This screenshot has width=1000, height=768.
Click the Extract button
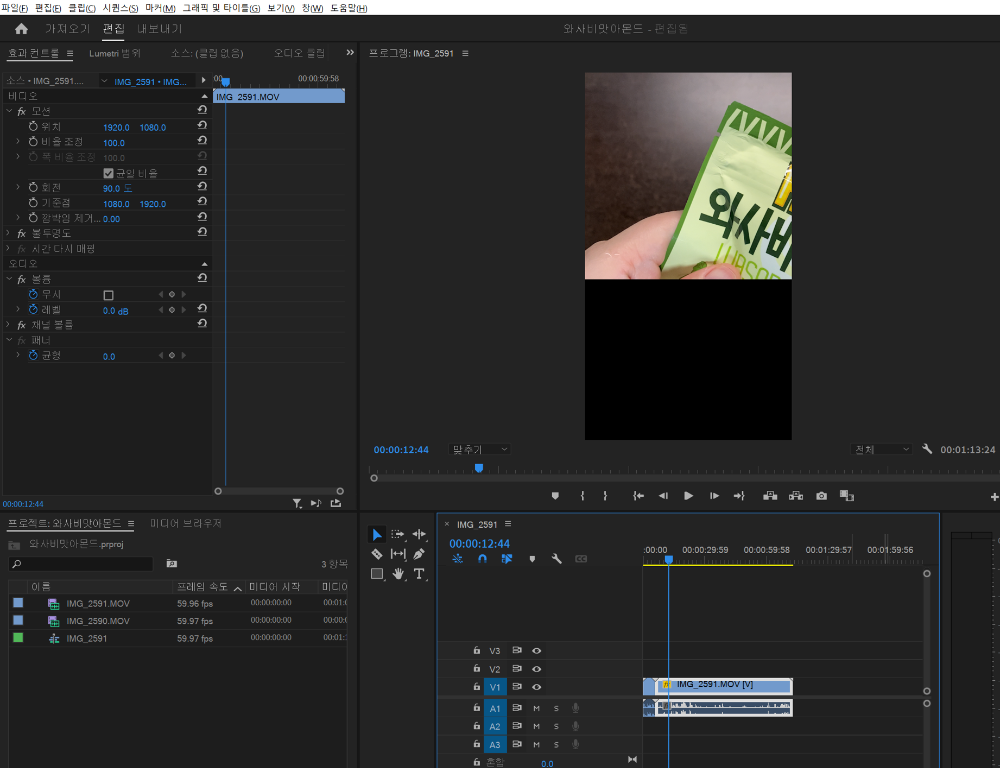796,496
